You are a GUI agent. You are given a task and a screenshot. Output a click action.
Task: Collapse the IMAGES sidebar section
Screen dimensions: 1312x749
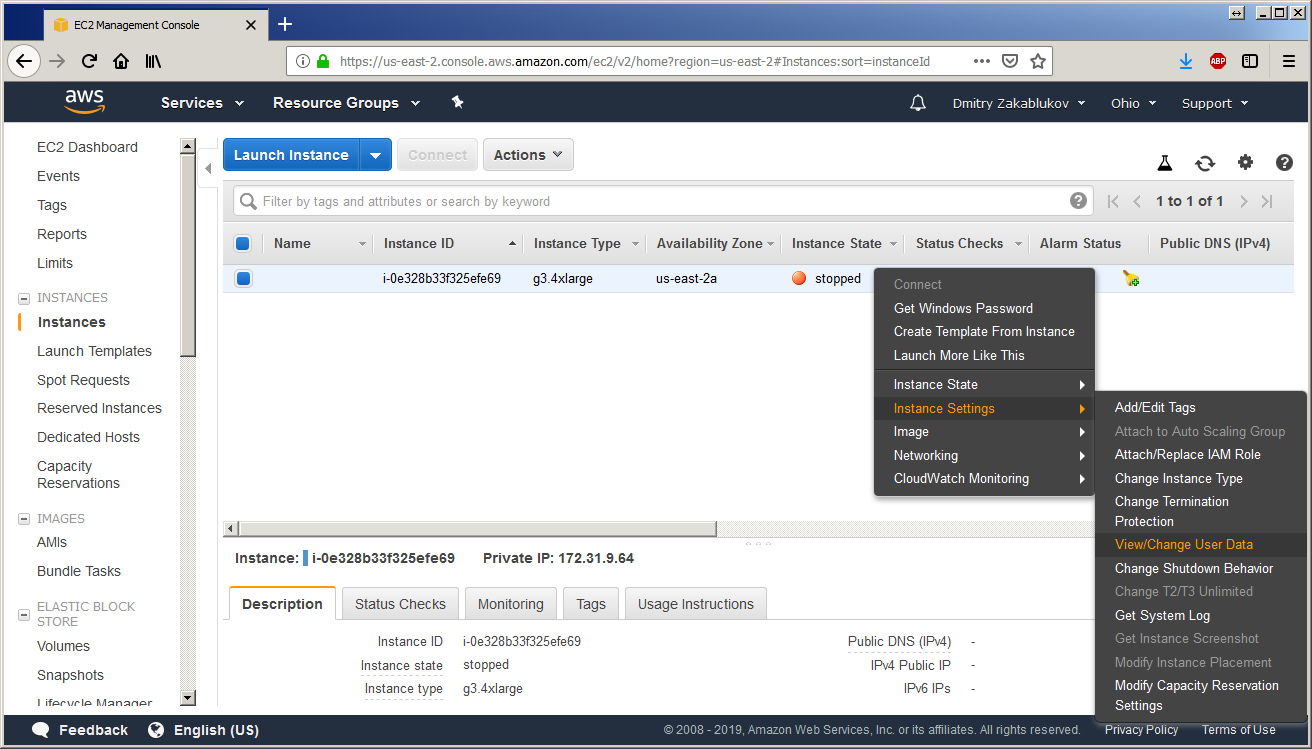[25, 519]
